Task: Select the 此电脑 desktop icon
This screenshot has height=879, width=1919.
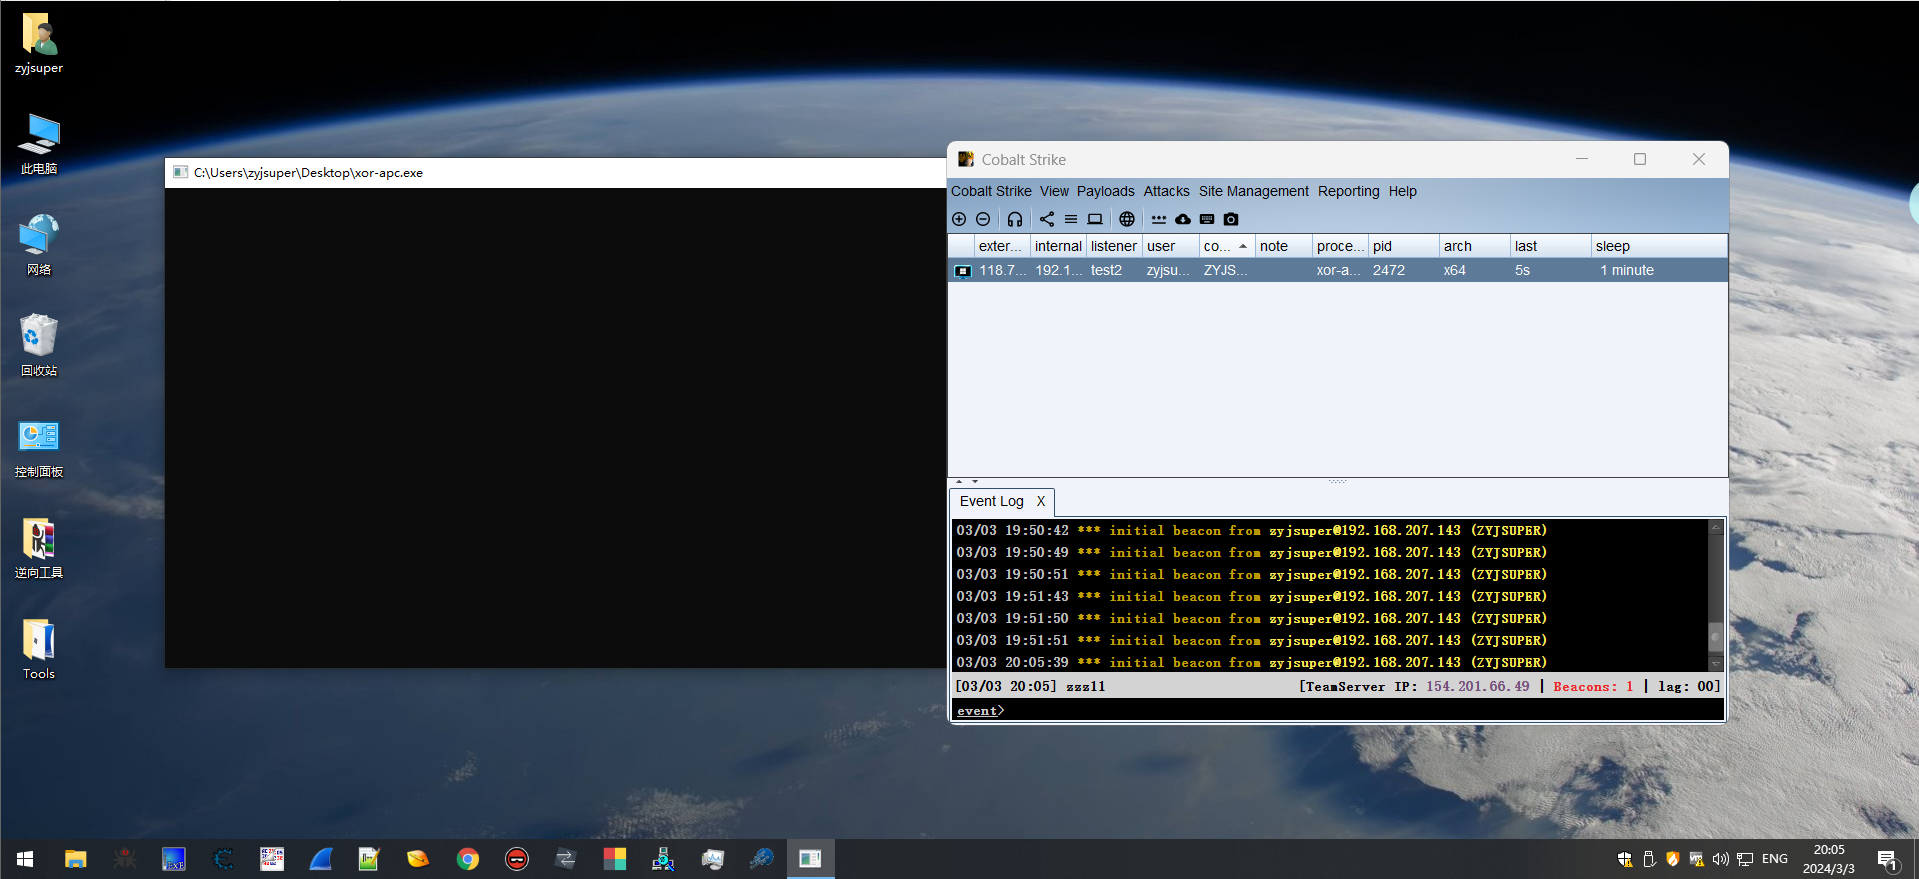Action: pyautogui.click(x=39, y=144)
